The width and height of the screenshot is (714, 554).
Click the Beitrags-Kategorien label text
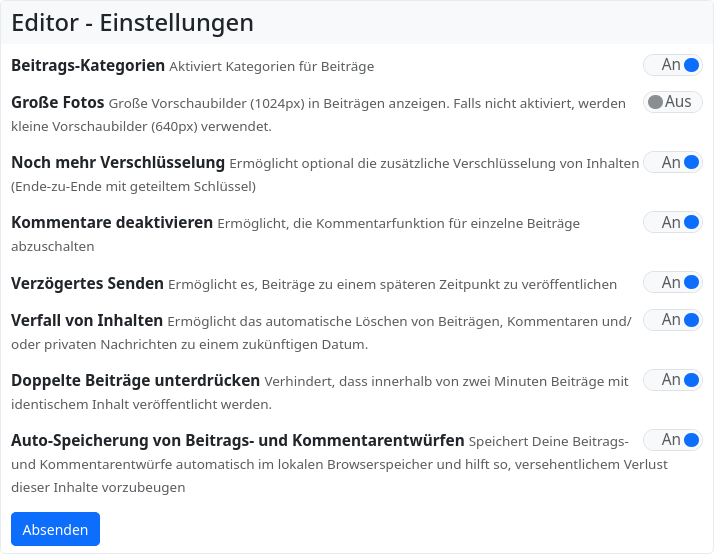pyautogui.click(x=88, y=65)
